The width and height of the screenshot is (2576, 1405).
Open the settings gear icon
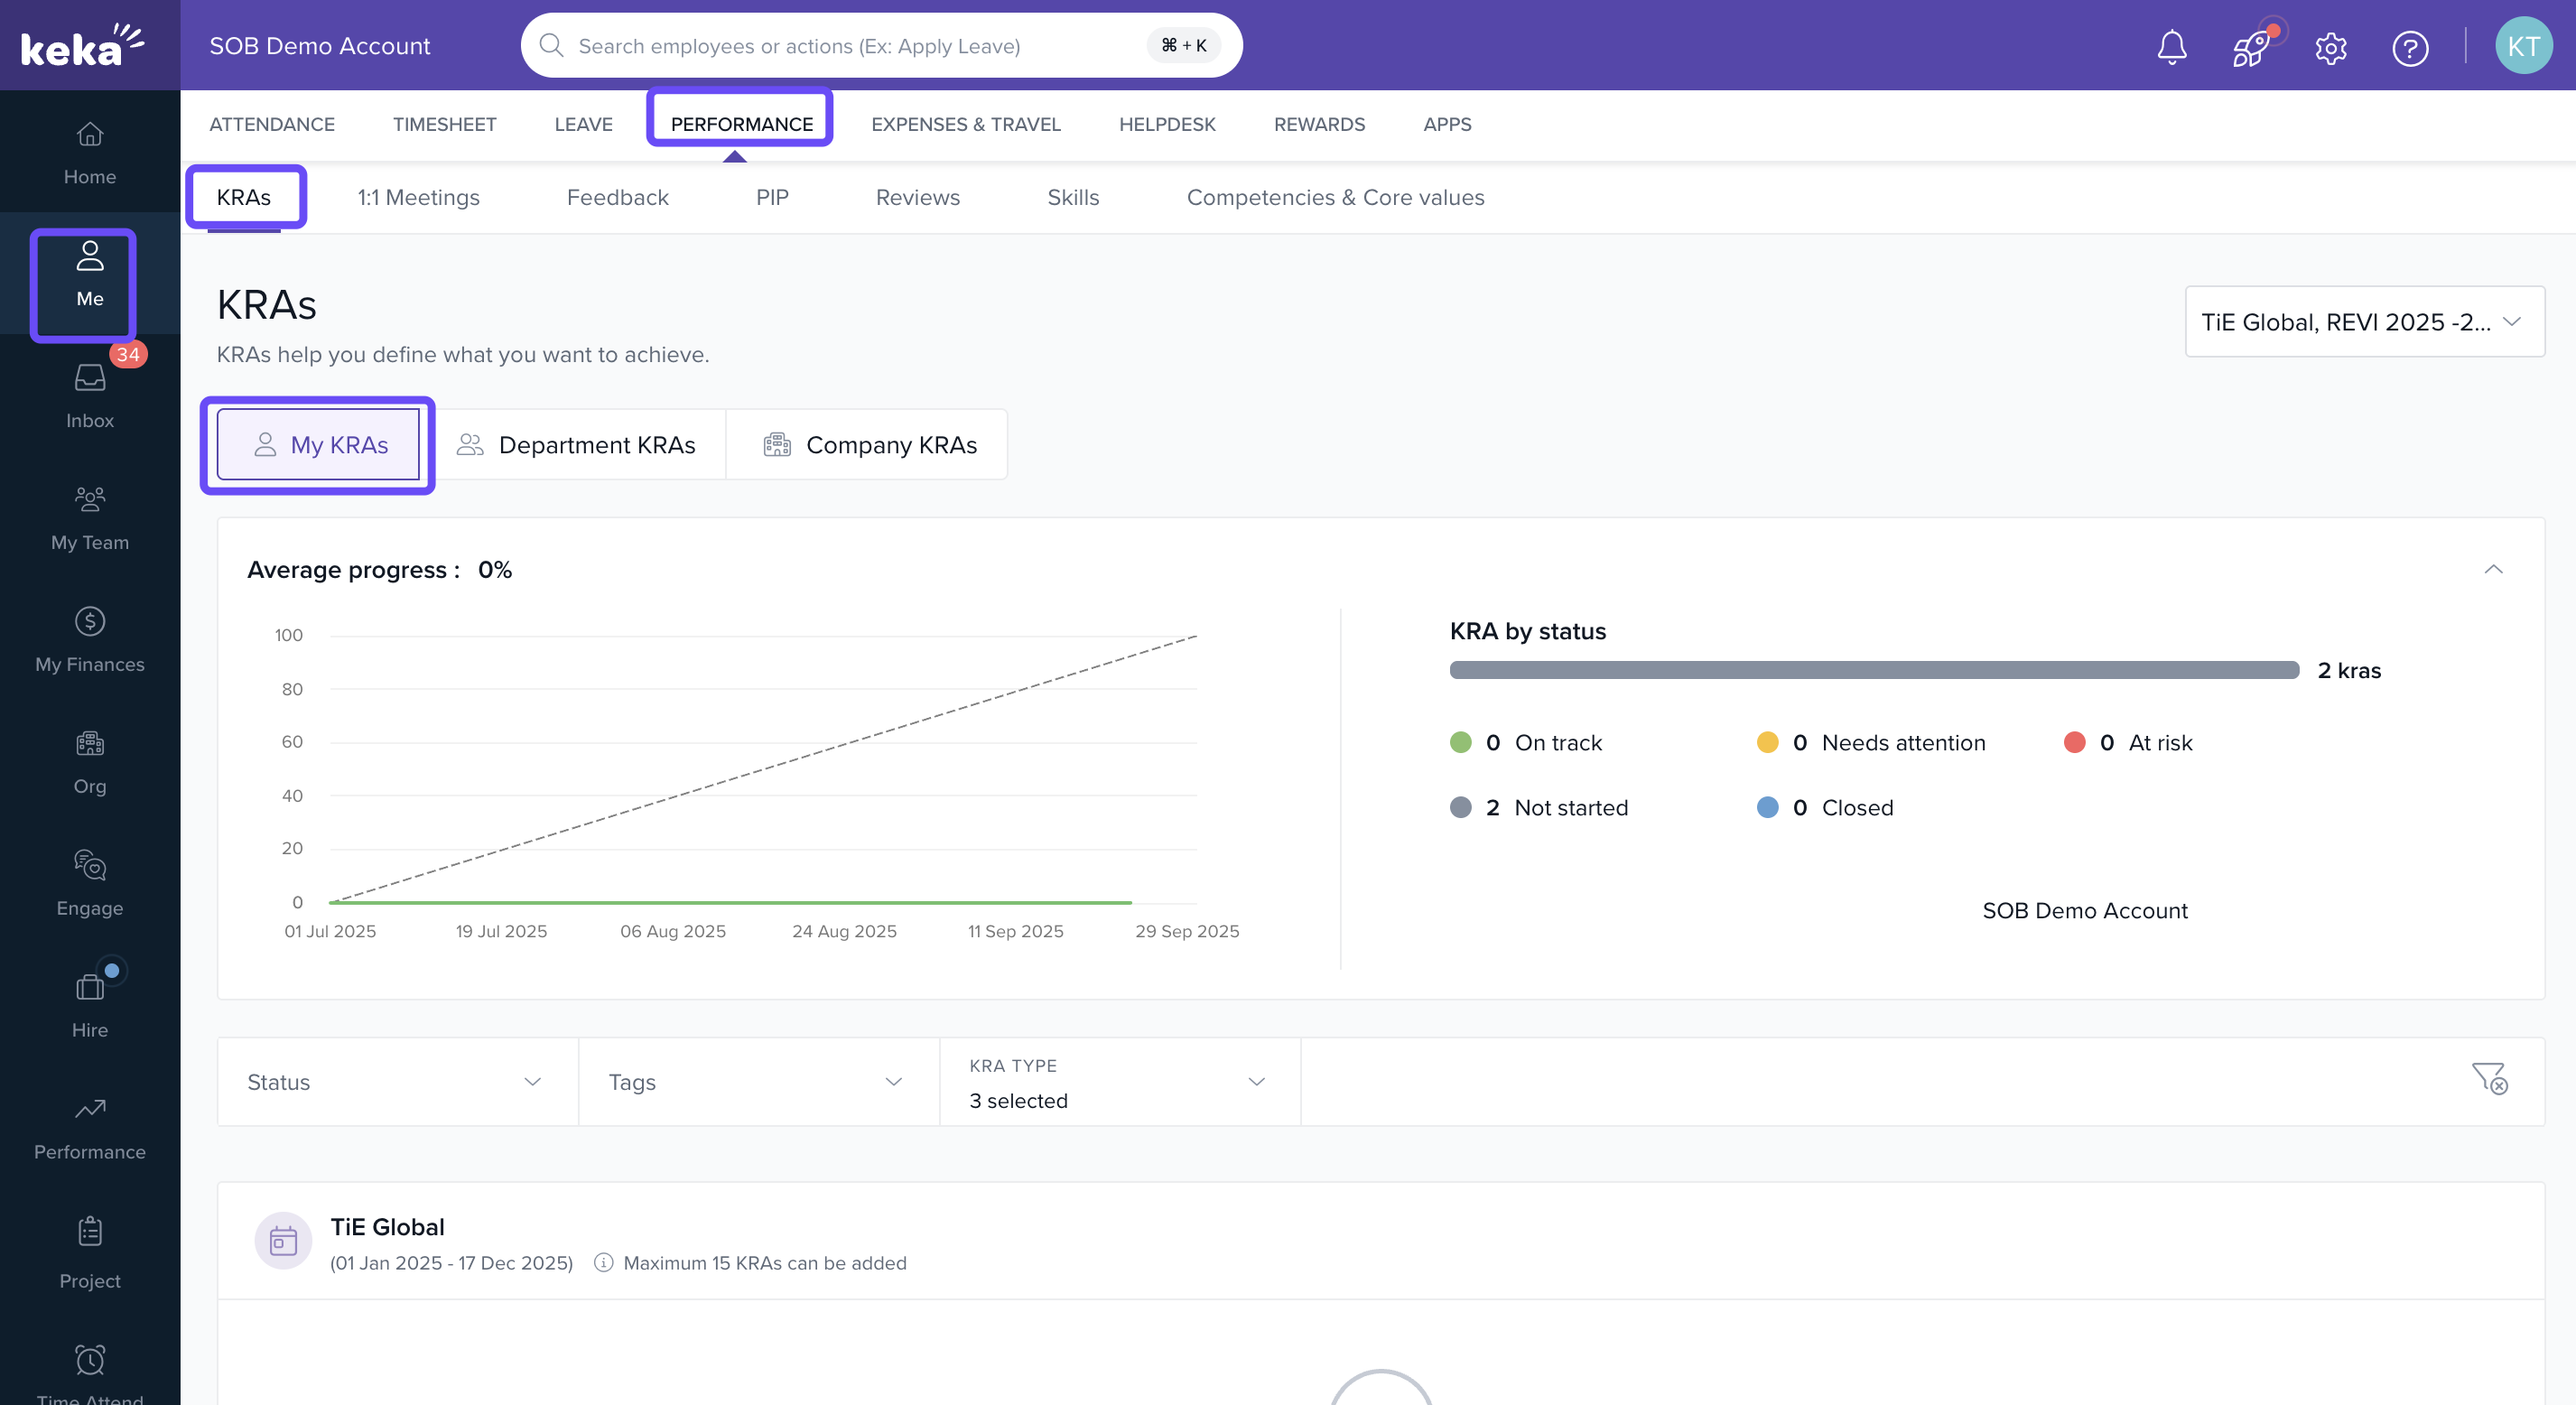pyautogui.click(x=2330, y=47)
